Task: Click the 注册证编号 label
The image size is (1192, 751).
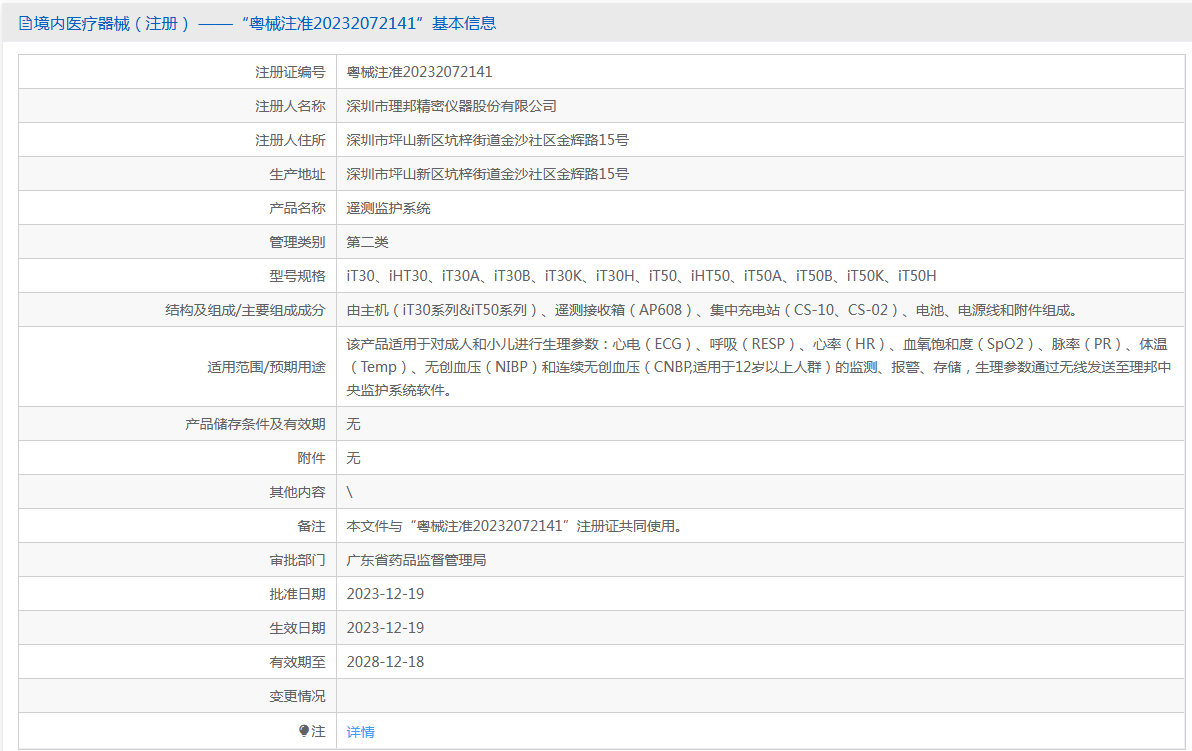Action: (x=290, y=72)
